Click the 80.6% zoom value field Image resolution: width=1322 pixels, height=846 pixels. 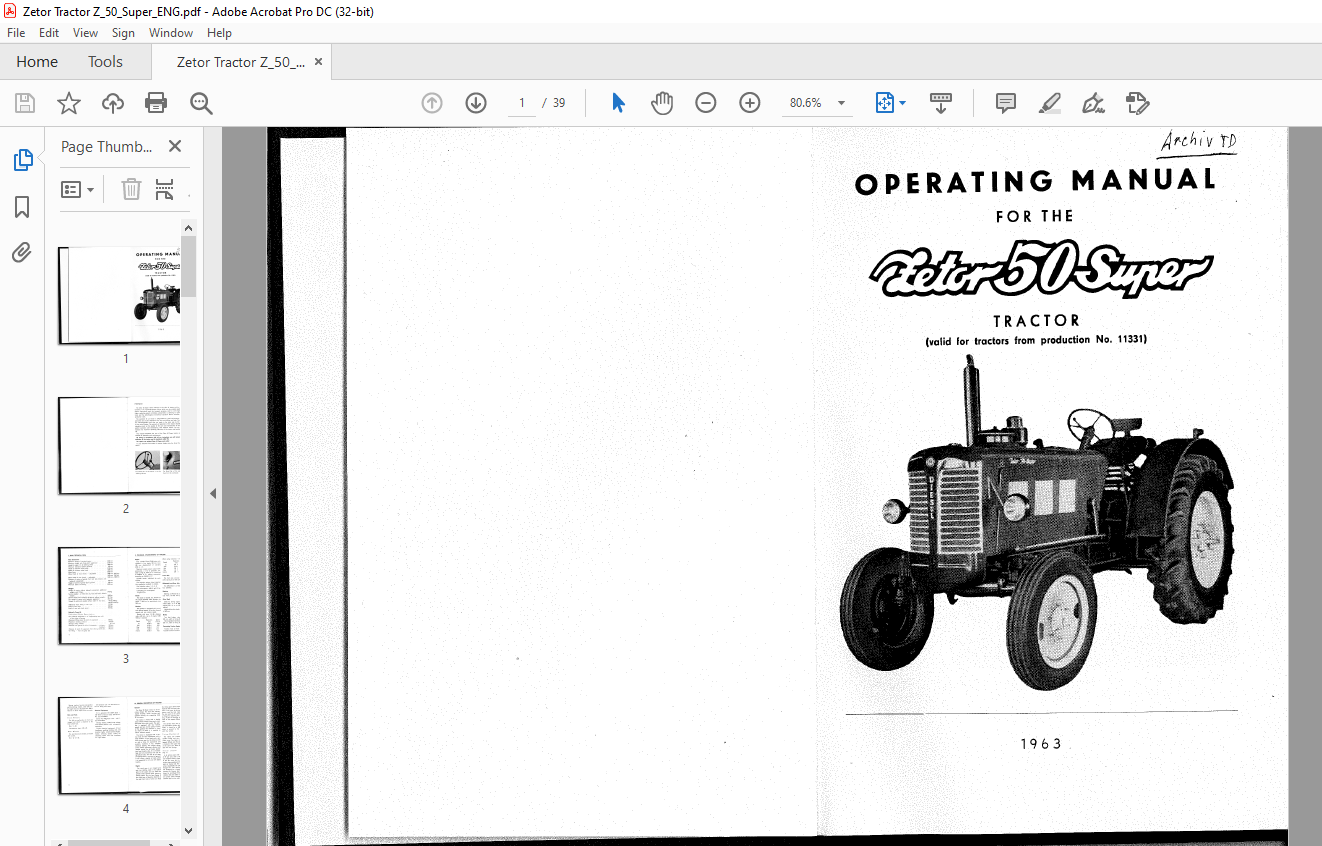(x=805, y=103)
